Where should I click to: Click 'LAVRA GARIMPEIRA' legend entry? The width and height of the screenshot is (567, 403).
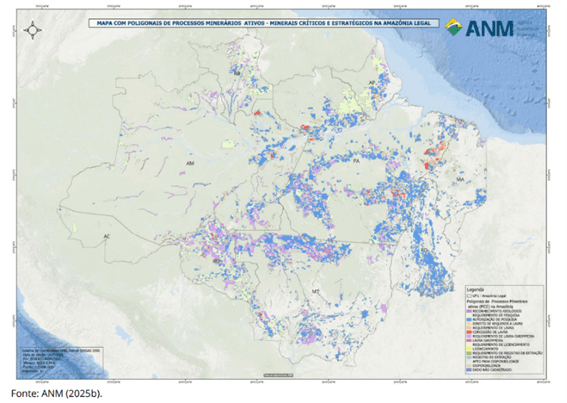[488, 340]
